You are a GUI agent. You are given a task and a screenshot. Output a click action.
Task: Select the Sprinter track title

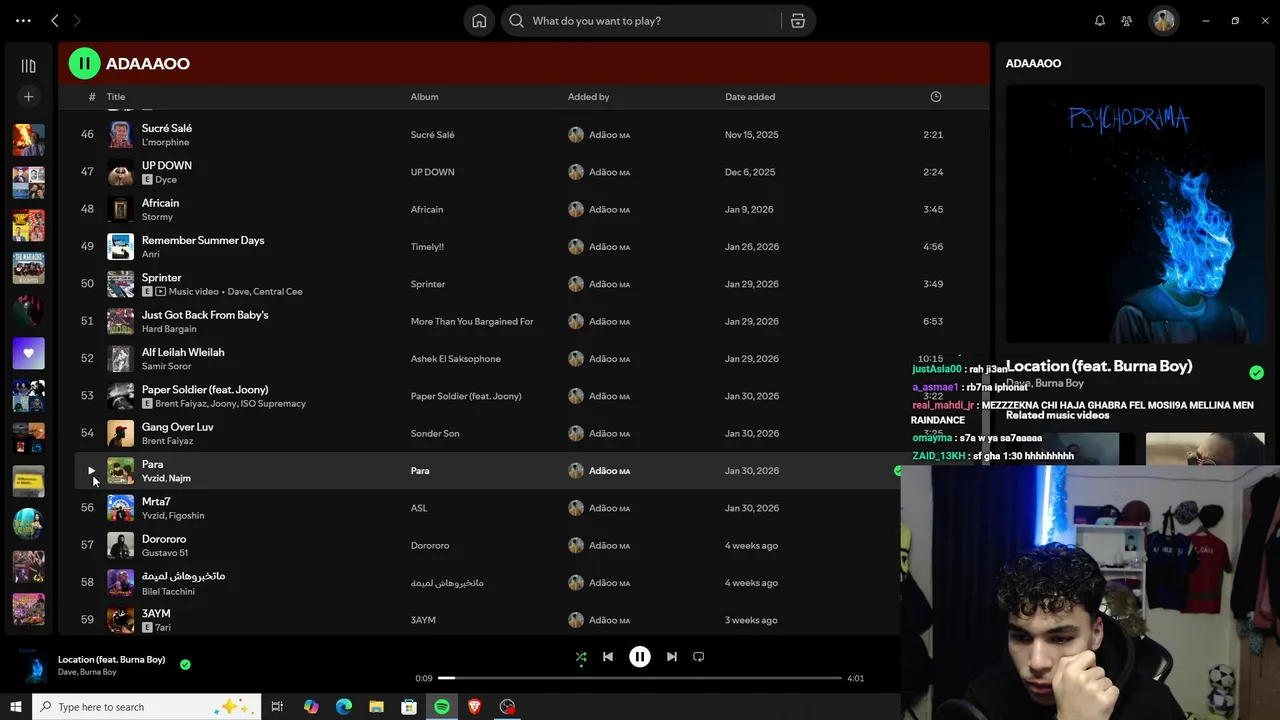161,277
